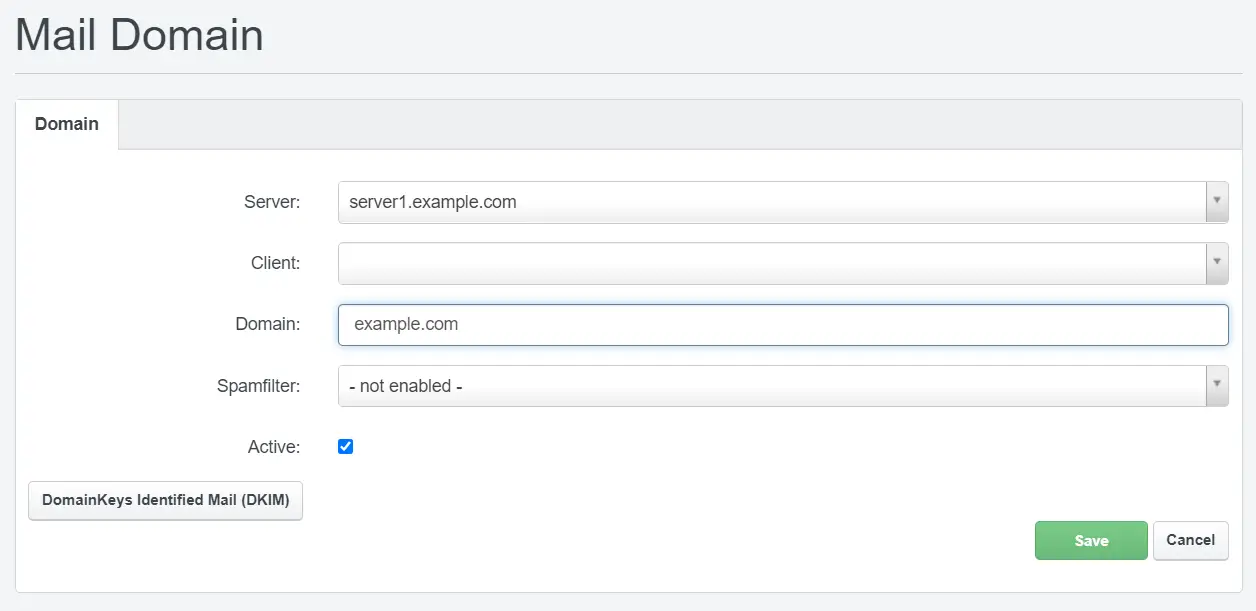Click the Mail Domain page heading
The image size is (1256, 611).
140,35
